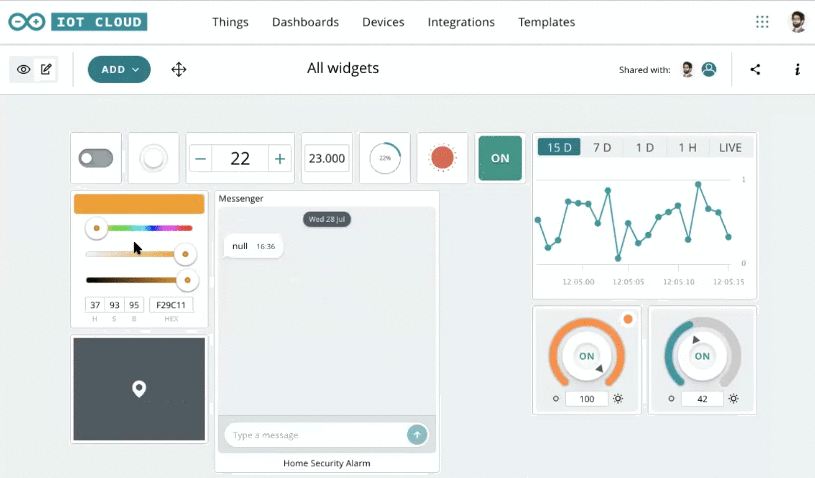Click the H value field 37

[95, 305]
